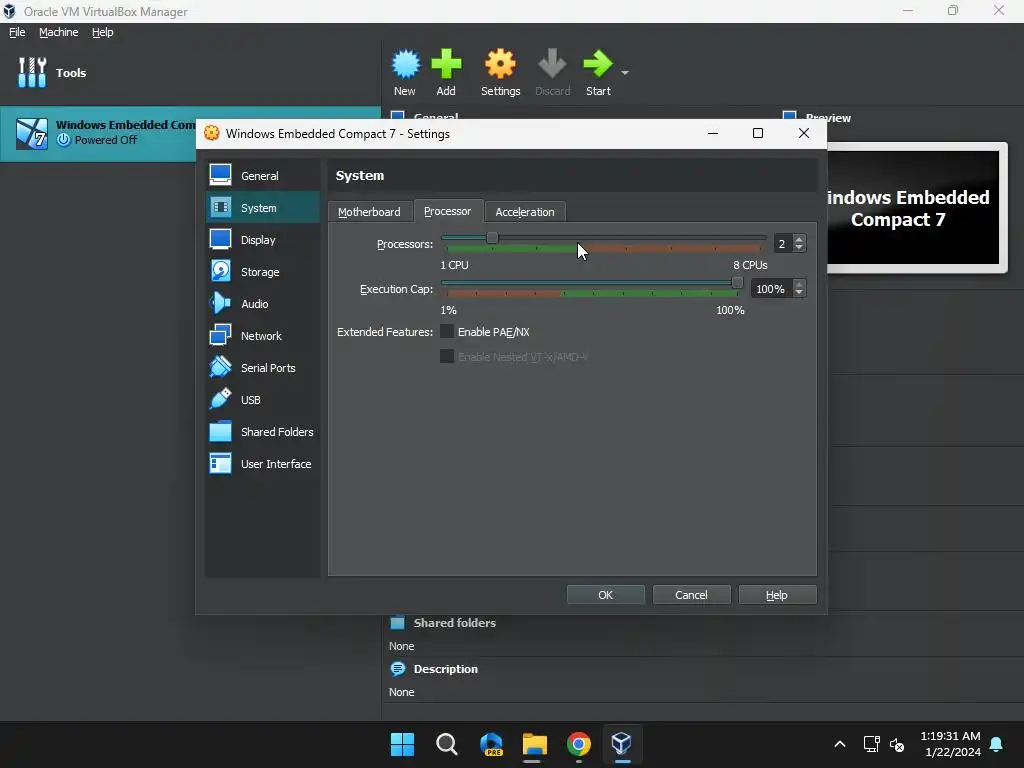Click the Shared folders section icon
The width and height of the screenshot is (1024, 768).
[397, 623]
